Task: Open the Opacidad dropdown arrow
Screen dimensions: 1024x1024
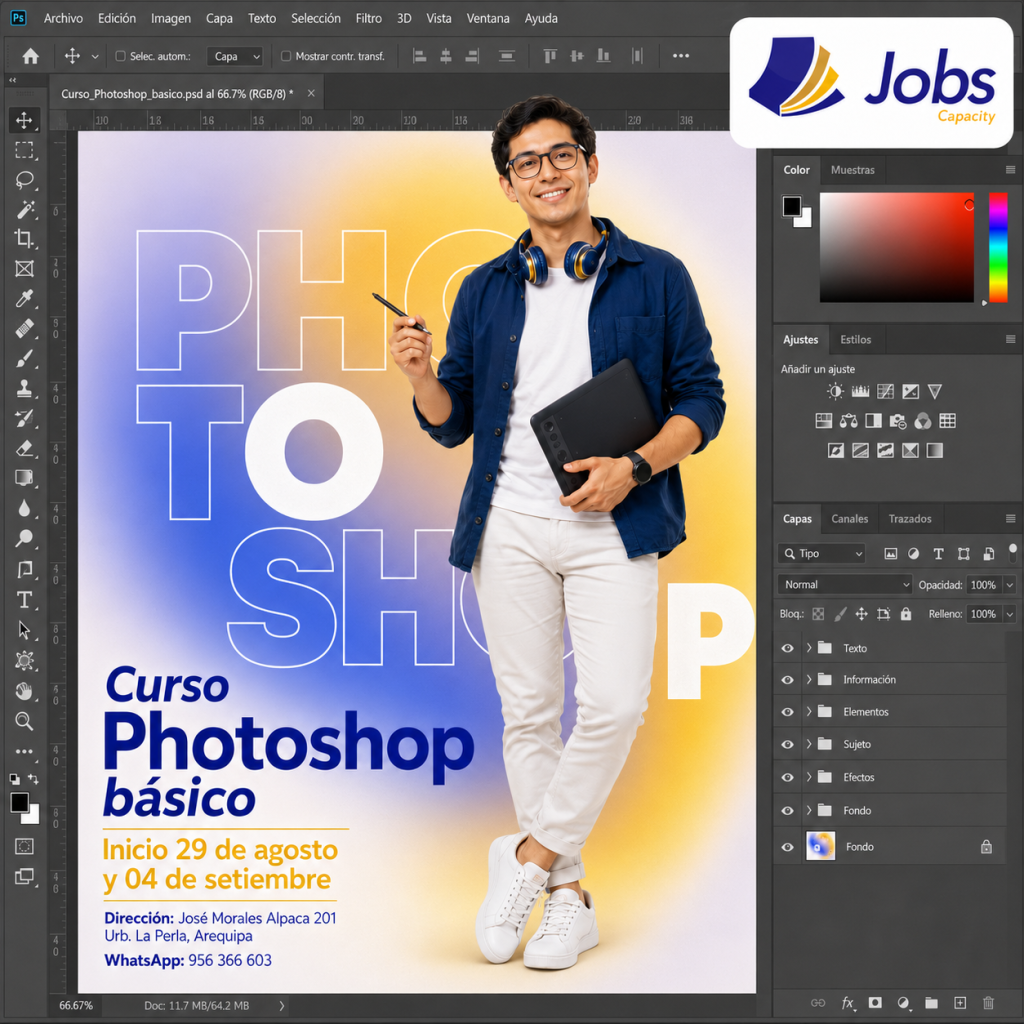Action: [x=1010, y=584]
